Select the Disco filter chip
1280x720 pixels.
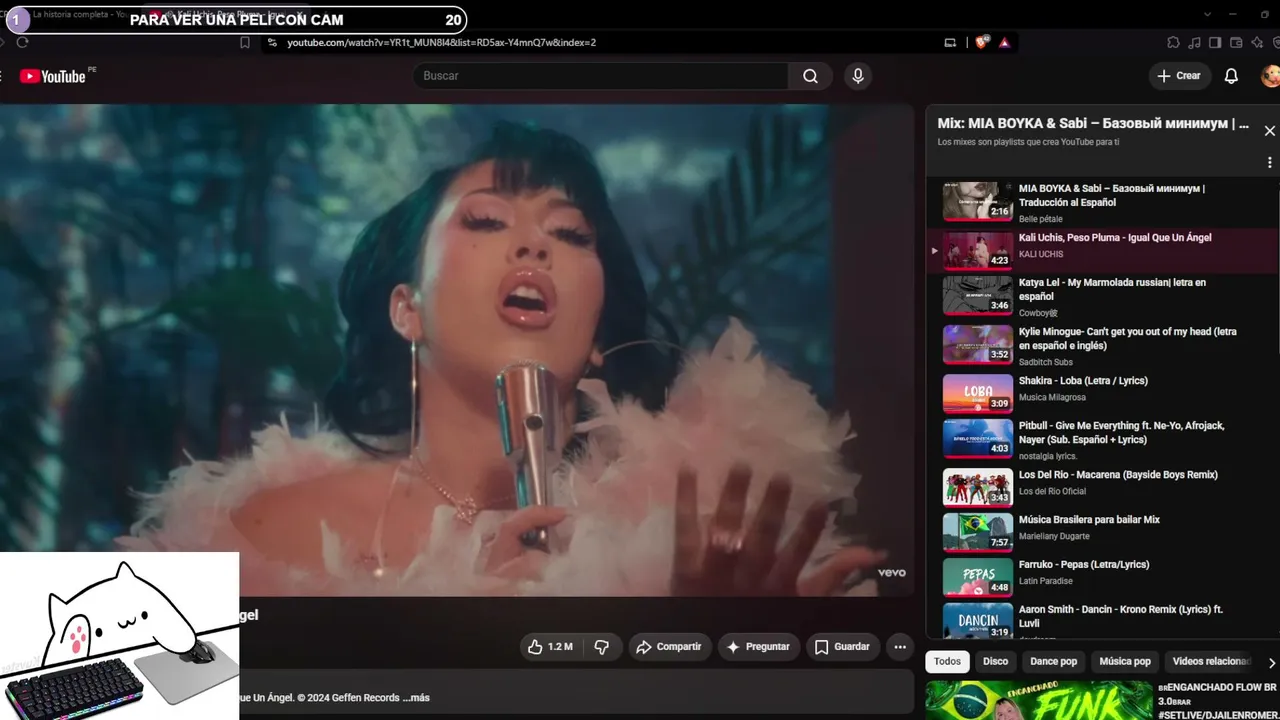coord(995,661)
